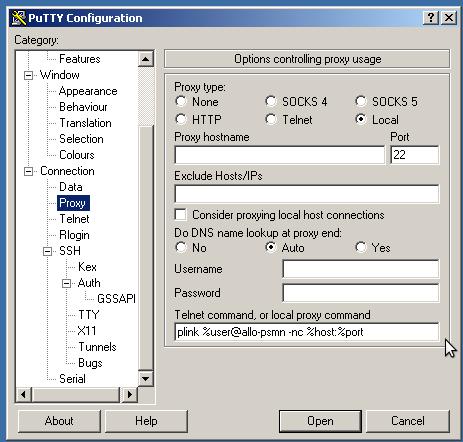Open the Kex category
Image resolution: width=463 pixels, height=442 pixels.
coord(87,267)
